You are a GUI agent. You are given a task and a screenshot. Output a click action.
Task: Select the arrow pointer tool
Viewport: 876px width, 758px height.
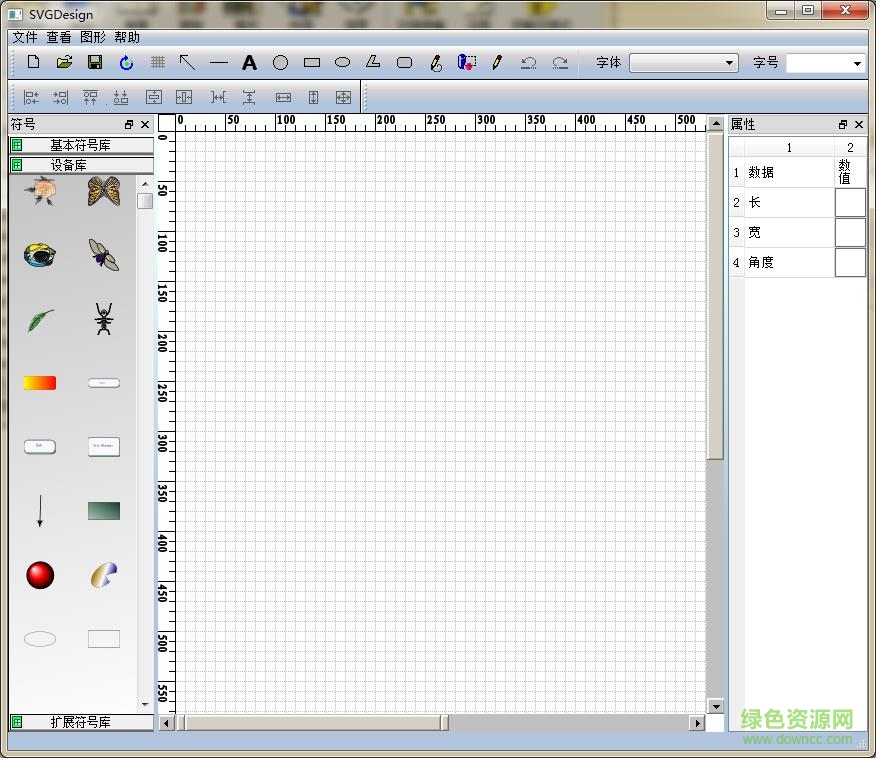point(187,62)
